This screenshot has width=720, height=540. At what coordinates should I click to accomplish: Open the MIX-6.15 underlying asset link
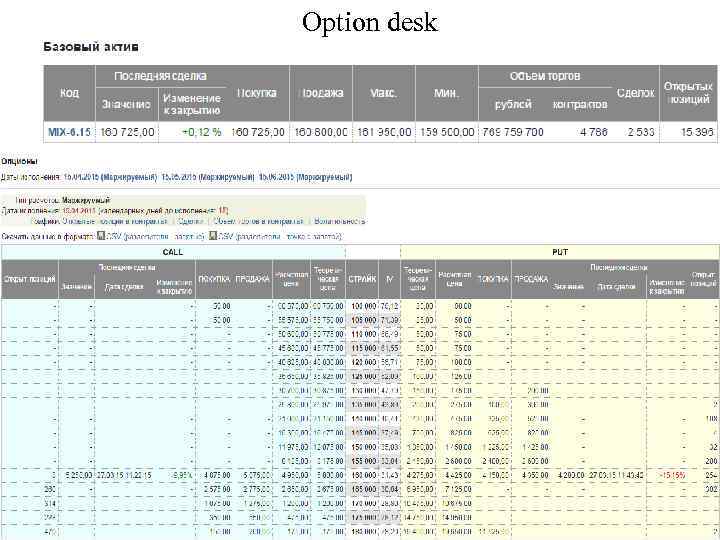tap(69, 132)
